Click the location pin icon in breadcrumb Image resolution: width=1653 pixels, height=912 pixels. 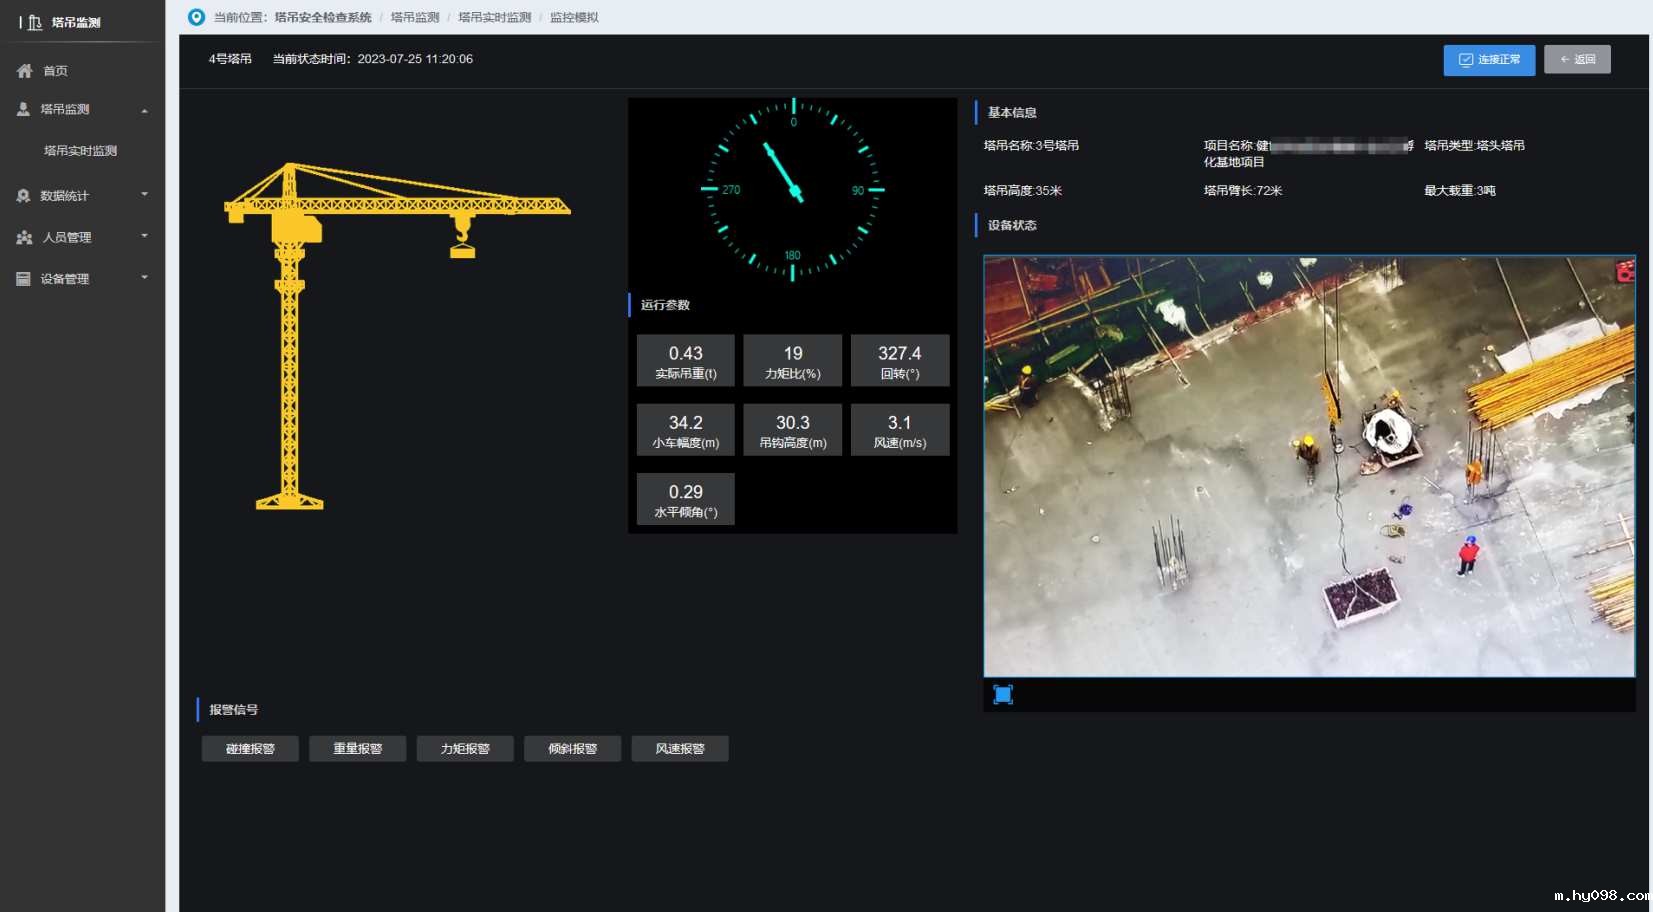(x=197, y=17)
